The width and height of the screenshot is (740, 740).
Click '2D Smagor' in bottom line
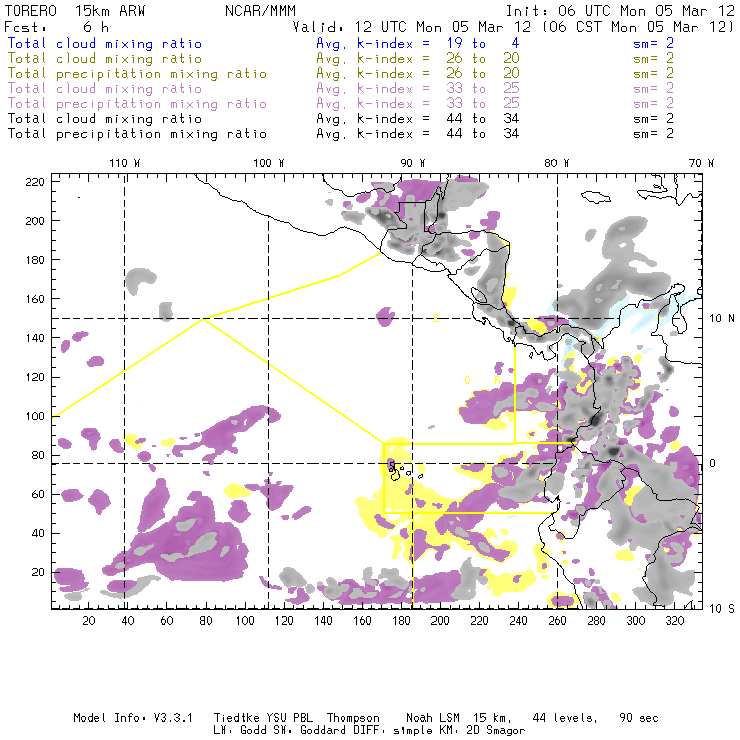coord(496,731)
